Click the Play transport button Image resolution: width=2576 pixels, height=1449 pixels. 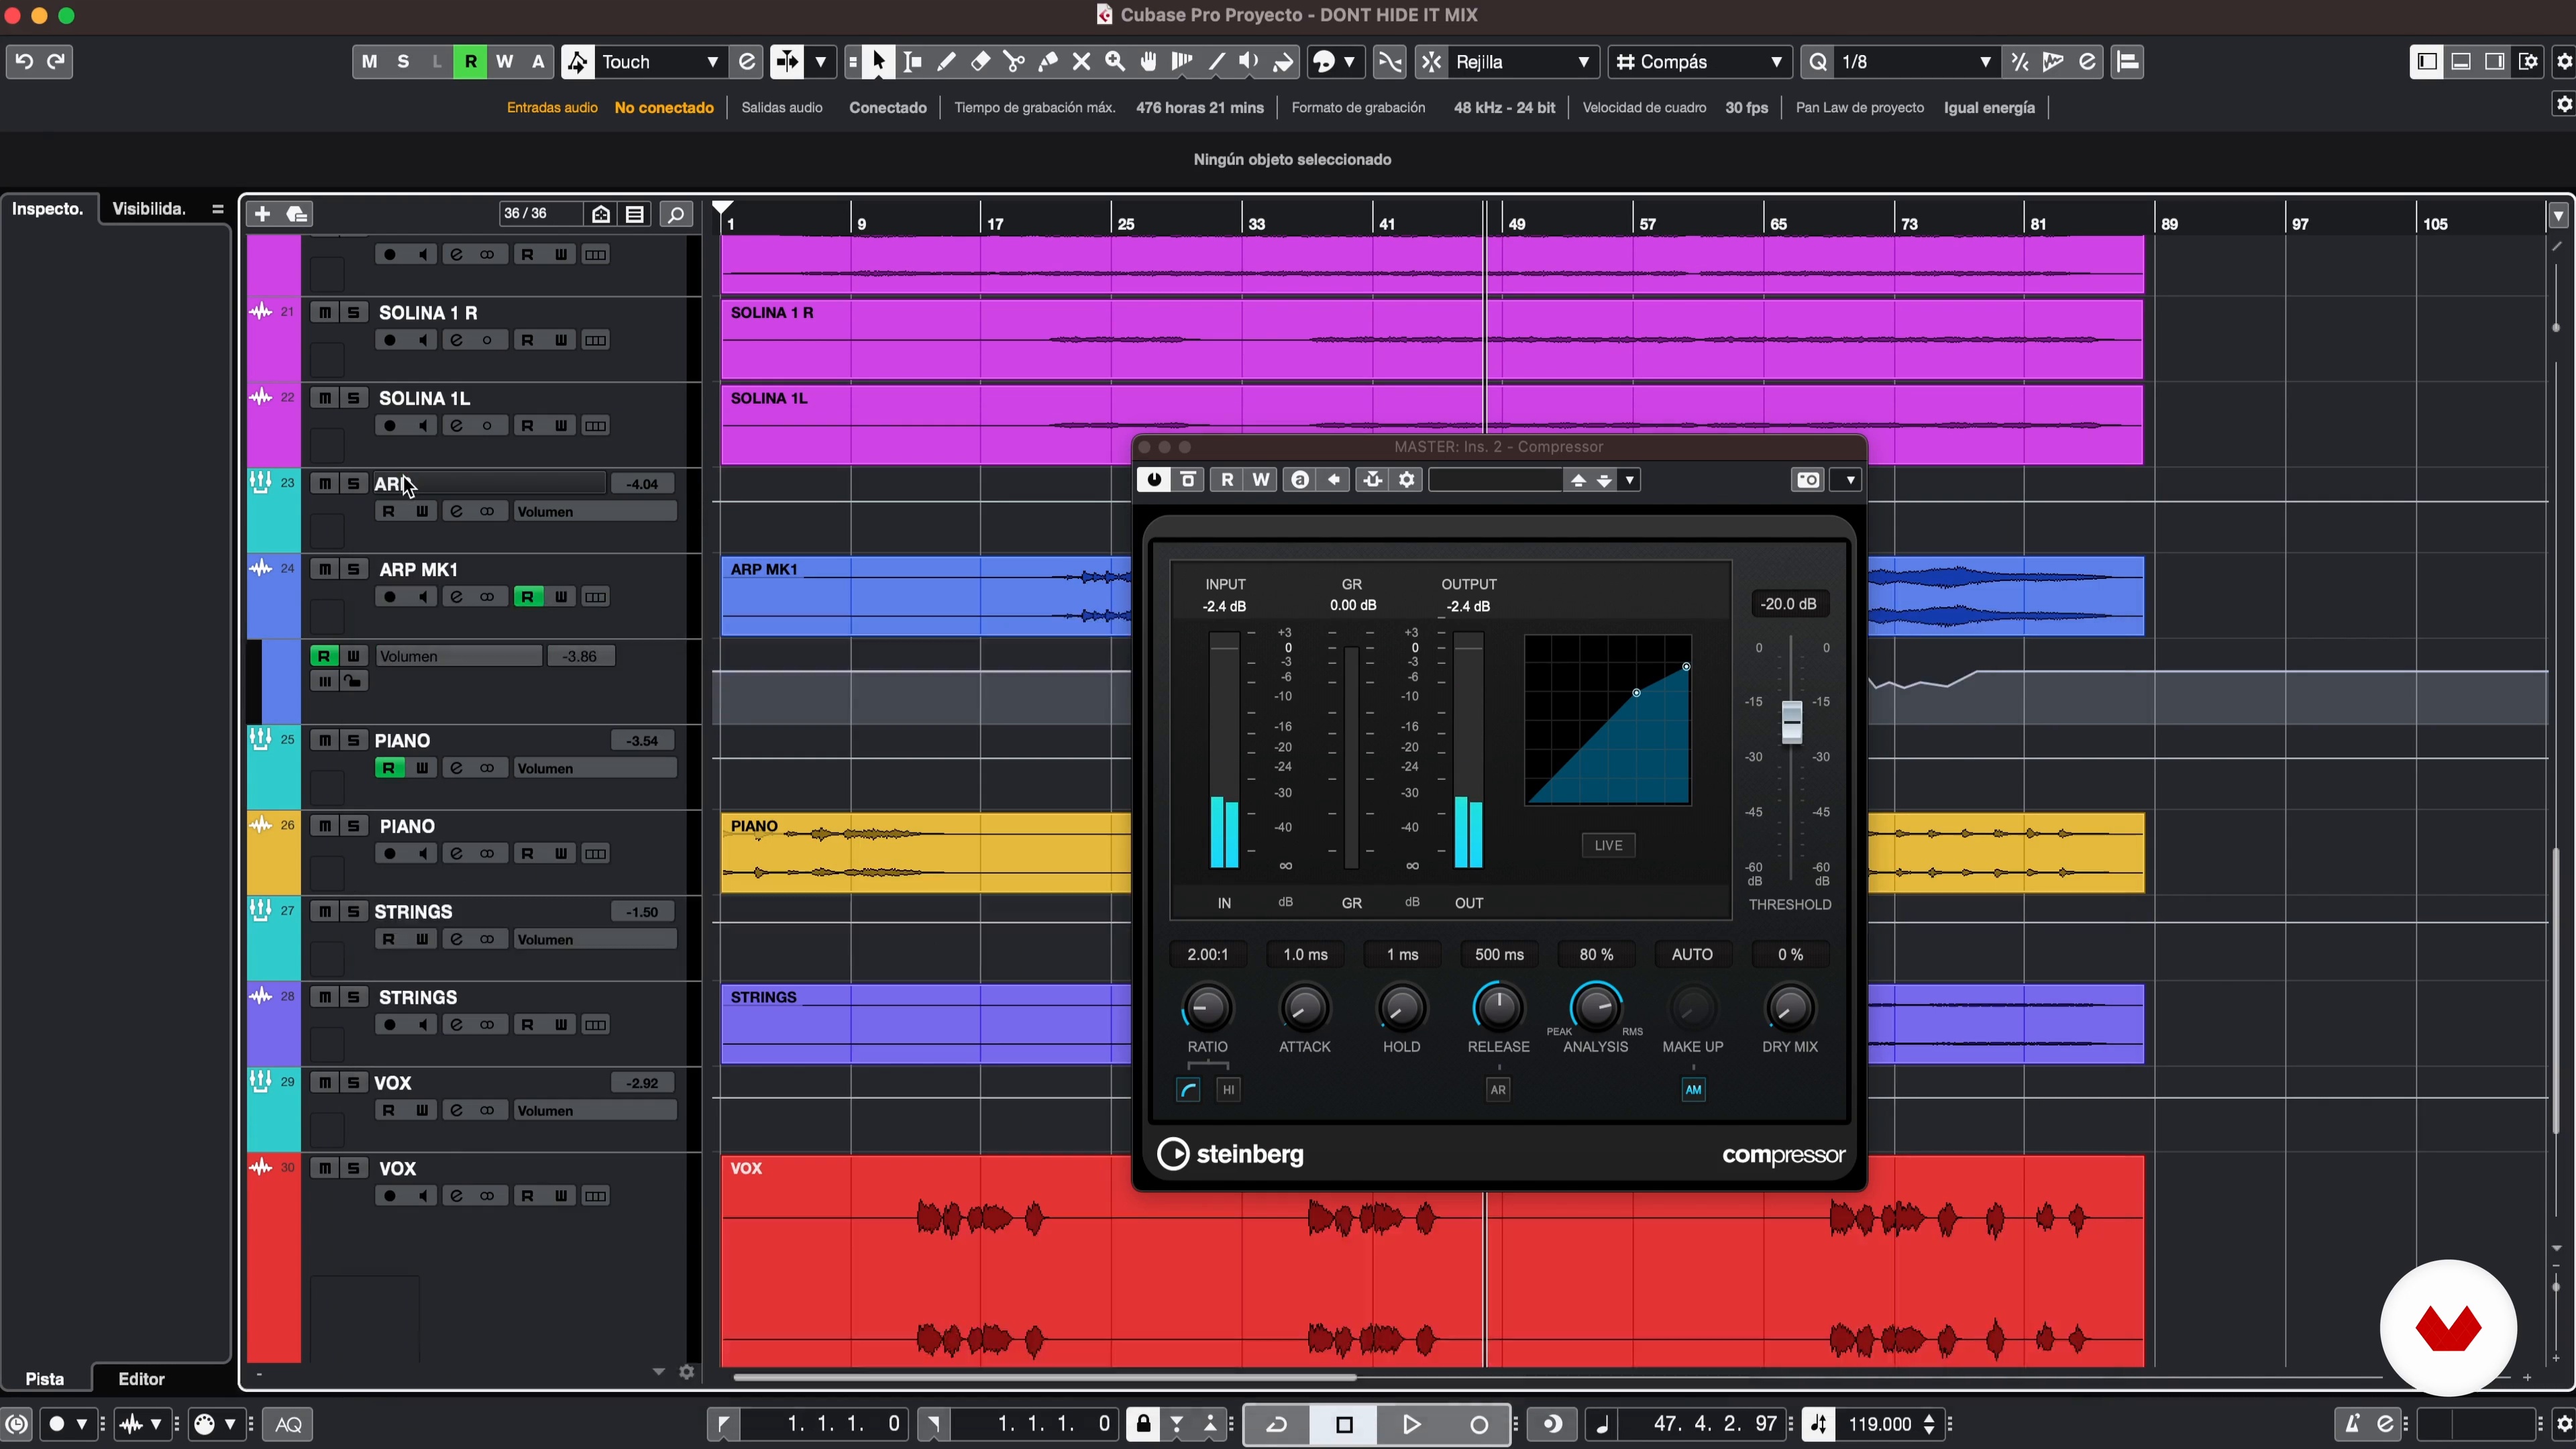click(x=1411, y=1424)
